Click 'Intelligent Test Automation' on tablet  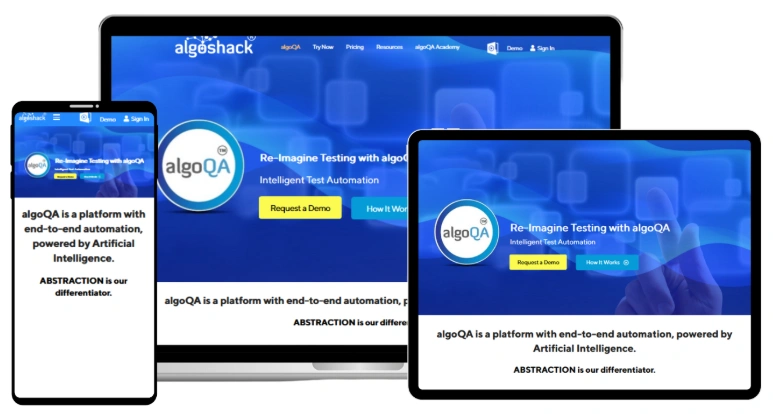coord(552,242)
